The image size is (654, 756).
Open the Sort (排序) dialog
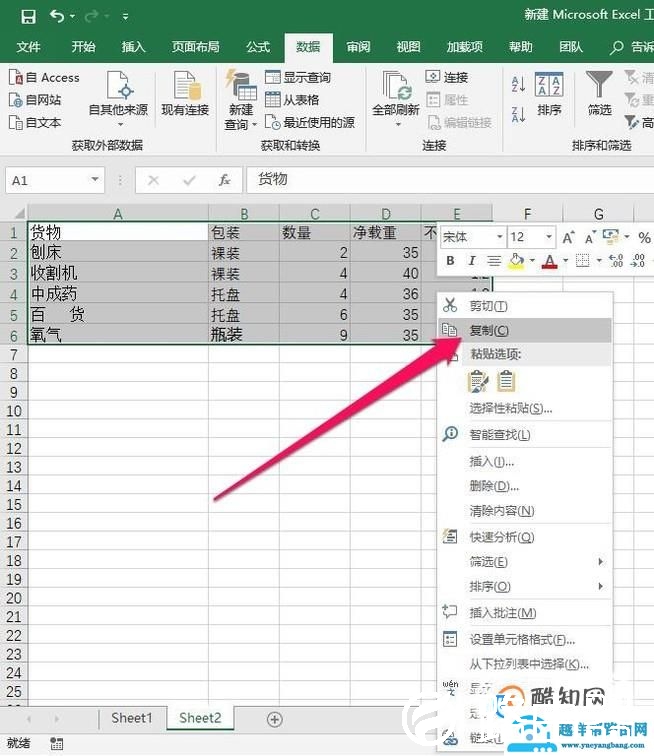(x=549, y=94)
